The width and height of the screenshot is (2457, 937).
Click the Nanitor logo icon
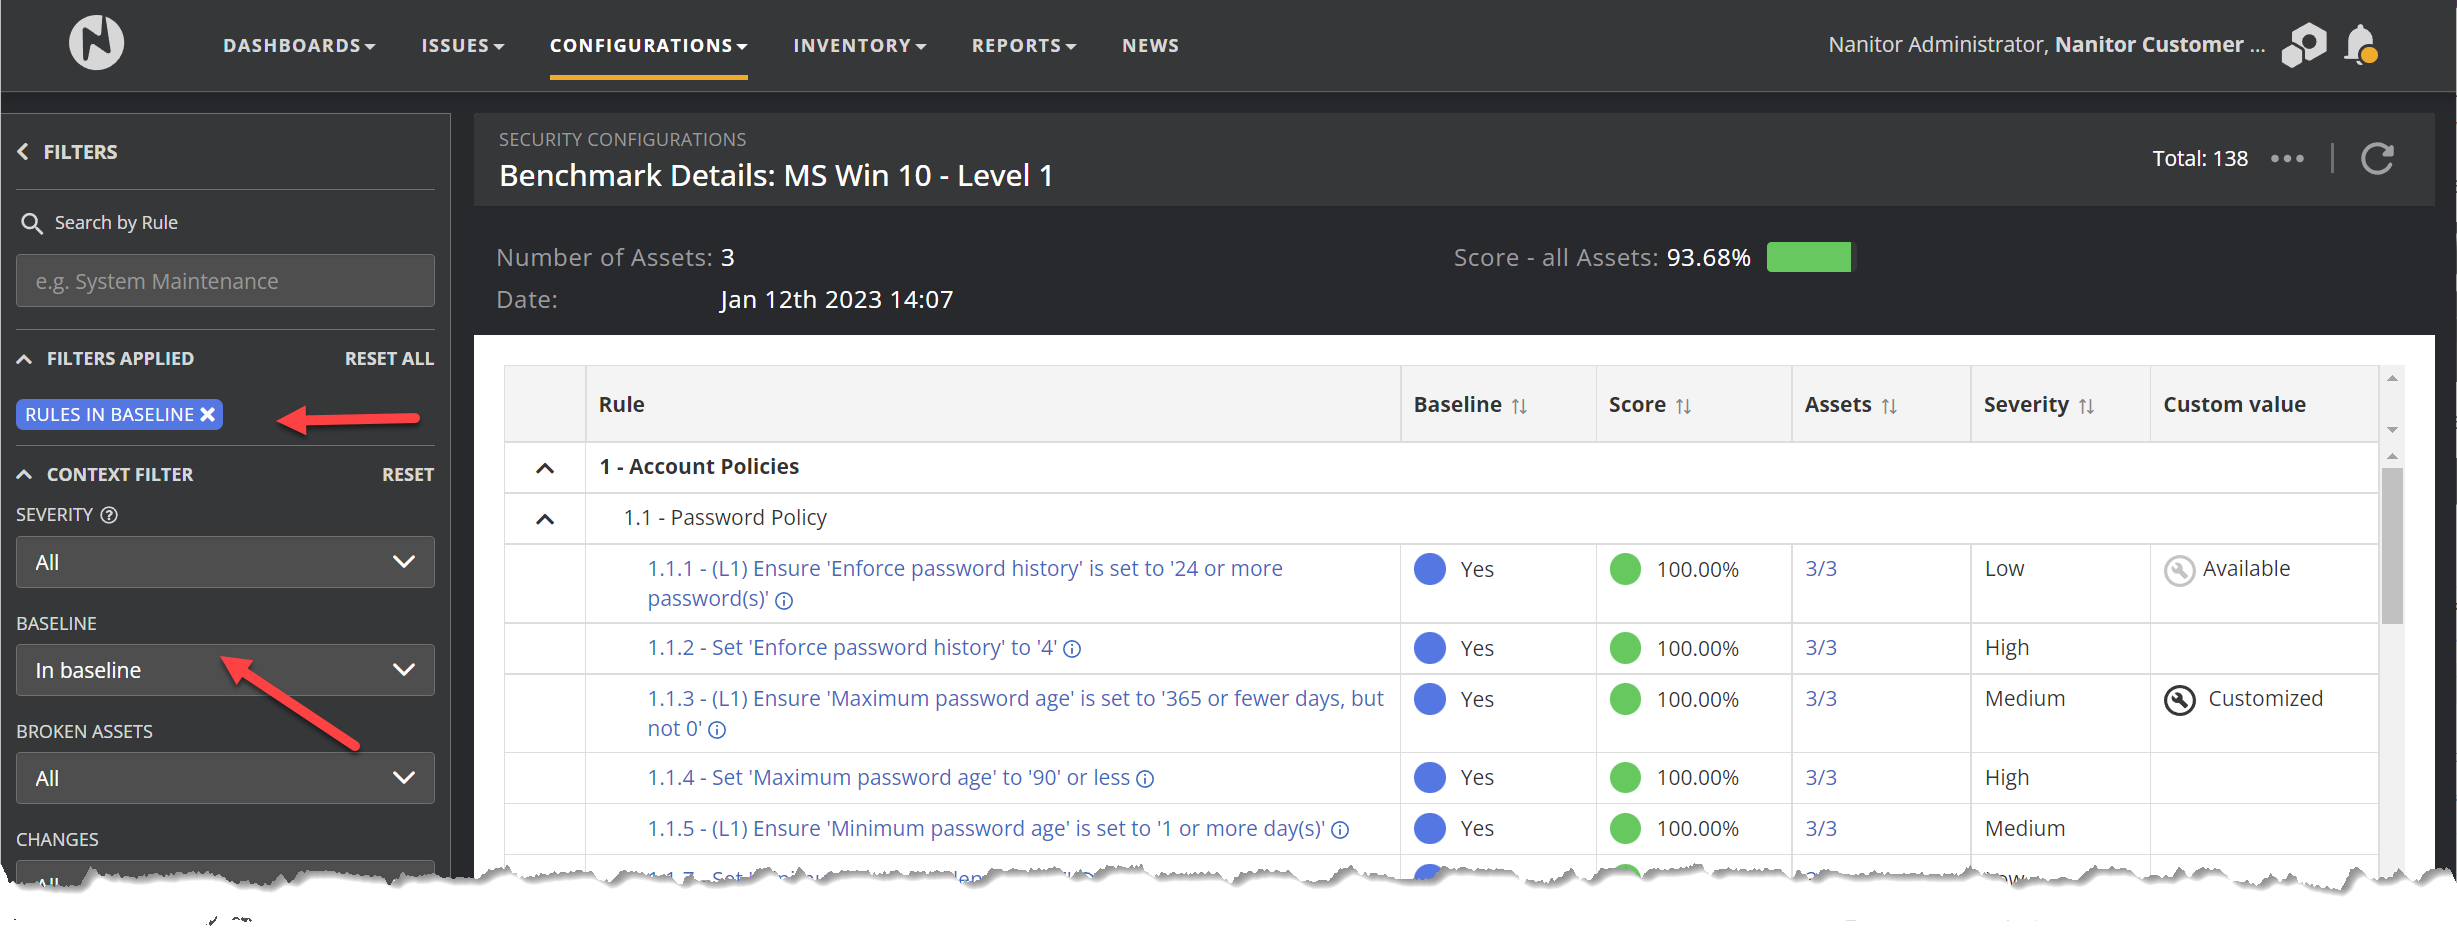point(96,44)
